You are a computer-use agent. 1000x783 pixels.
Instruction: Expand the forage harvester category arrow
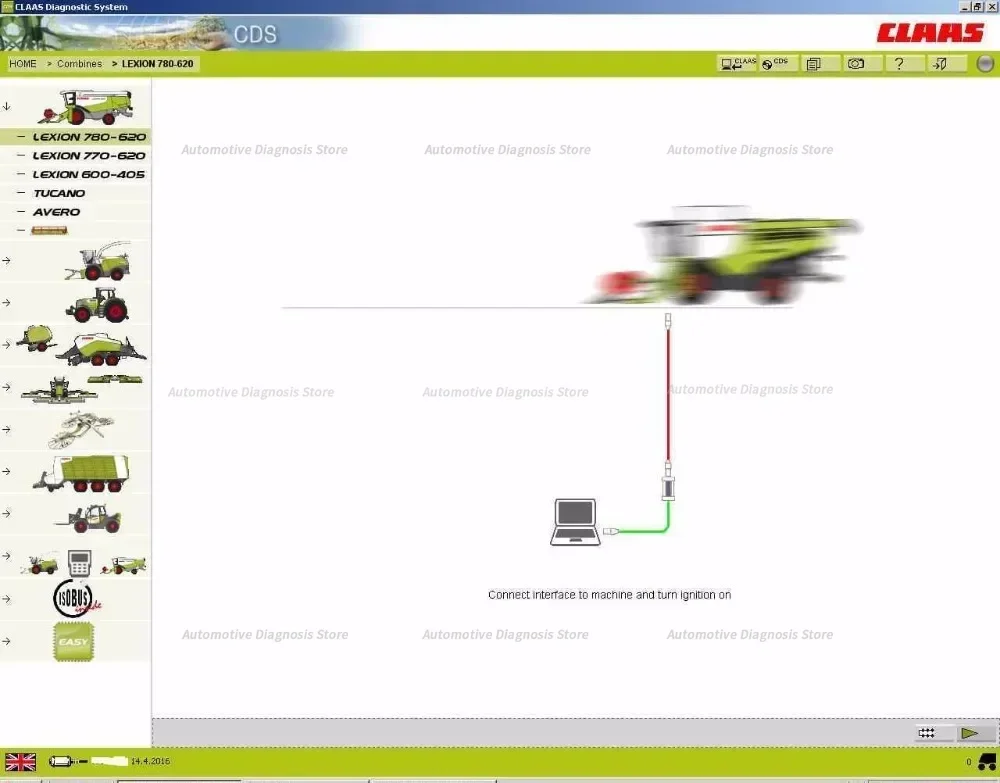click(6, 261)
